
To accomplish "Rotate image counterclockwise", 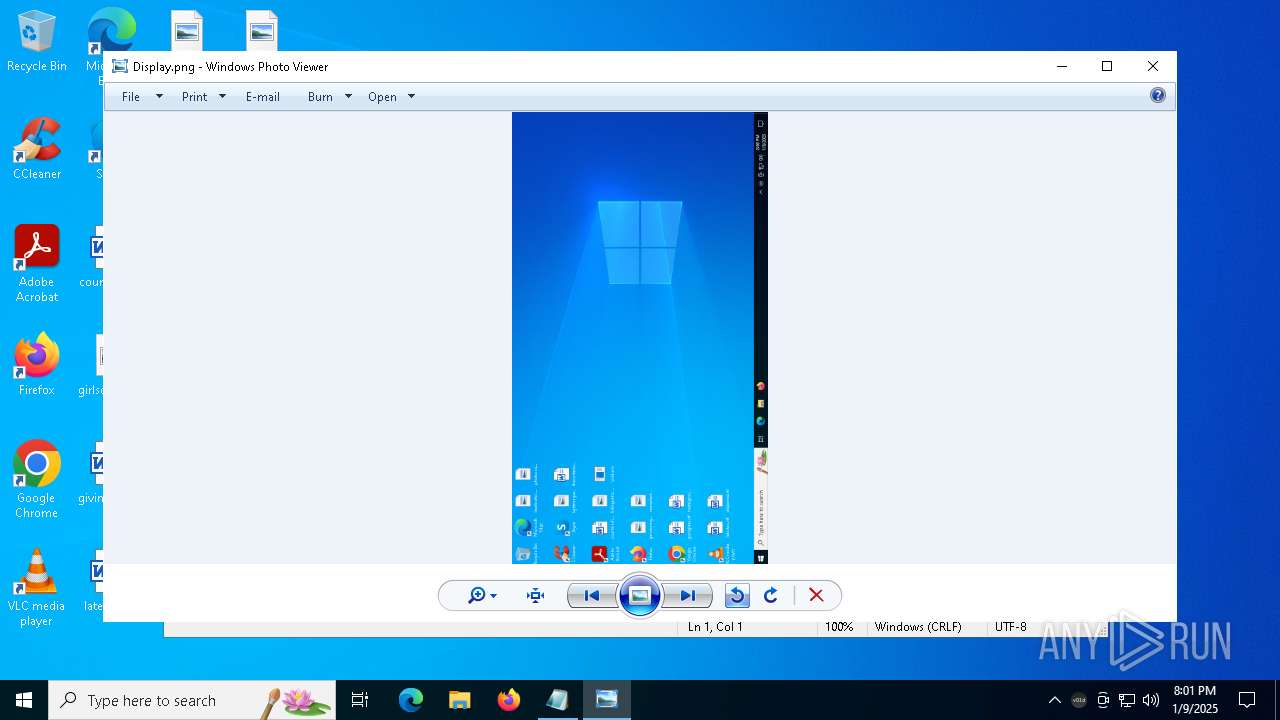I will [737, 596].
